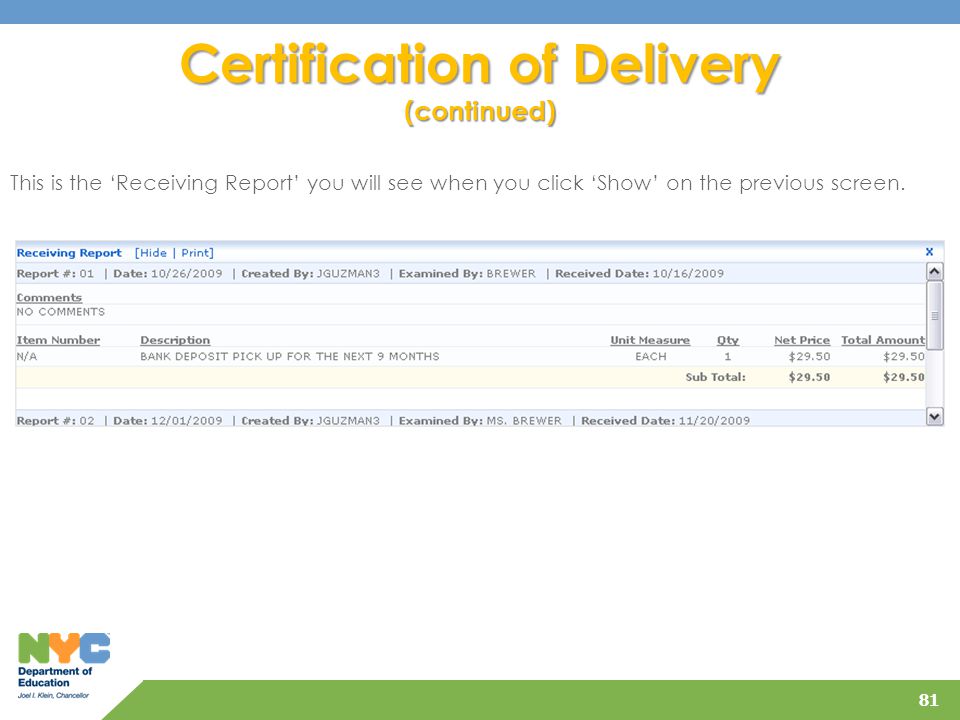Click the slide number 81
The image size is (960, 720).
[x=928, y=700]
